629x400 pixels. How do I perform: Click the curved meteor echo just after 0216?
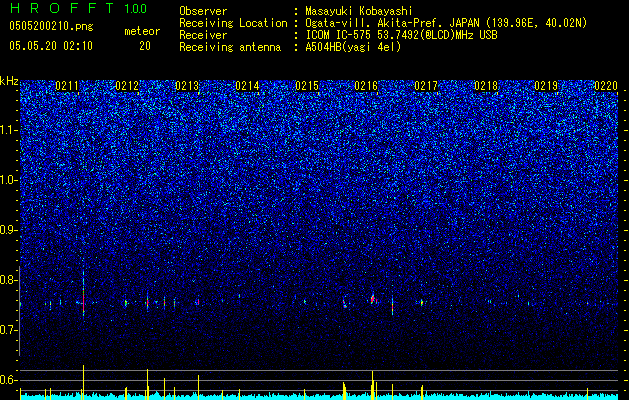click(x=373, y=298)
